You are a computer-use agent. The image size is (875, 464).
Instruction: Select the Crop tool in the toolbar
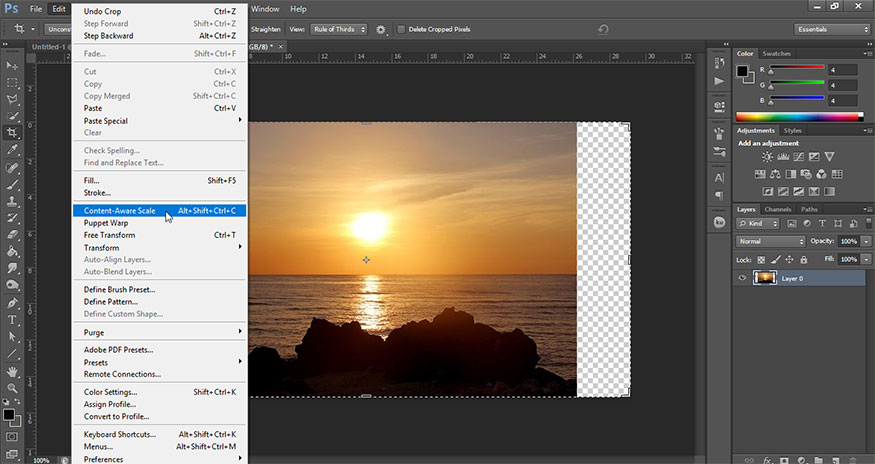point(13,131)
